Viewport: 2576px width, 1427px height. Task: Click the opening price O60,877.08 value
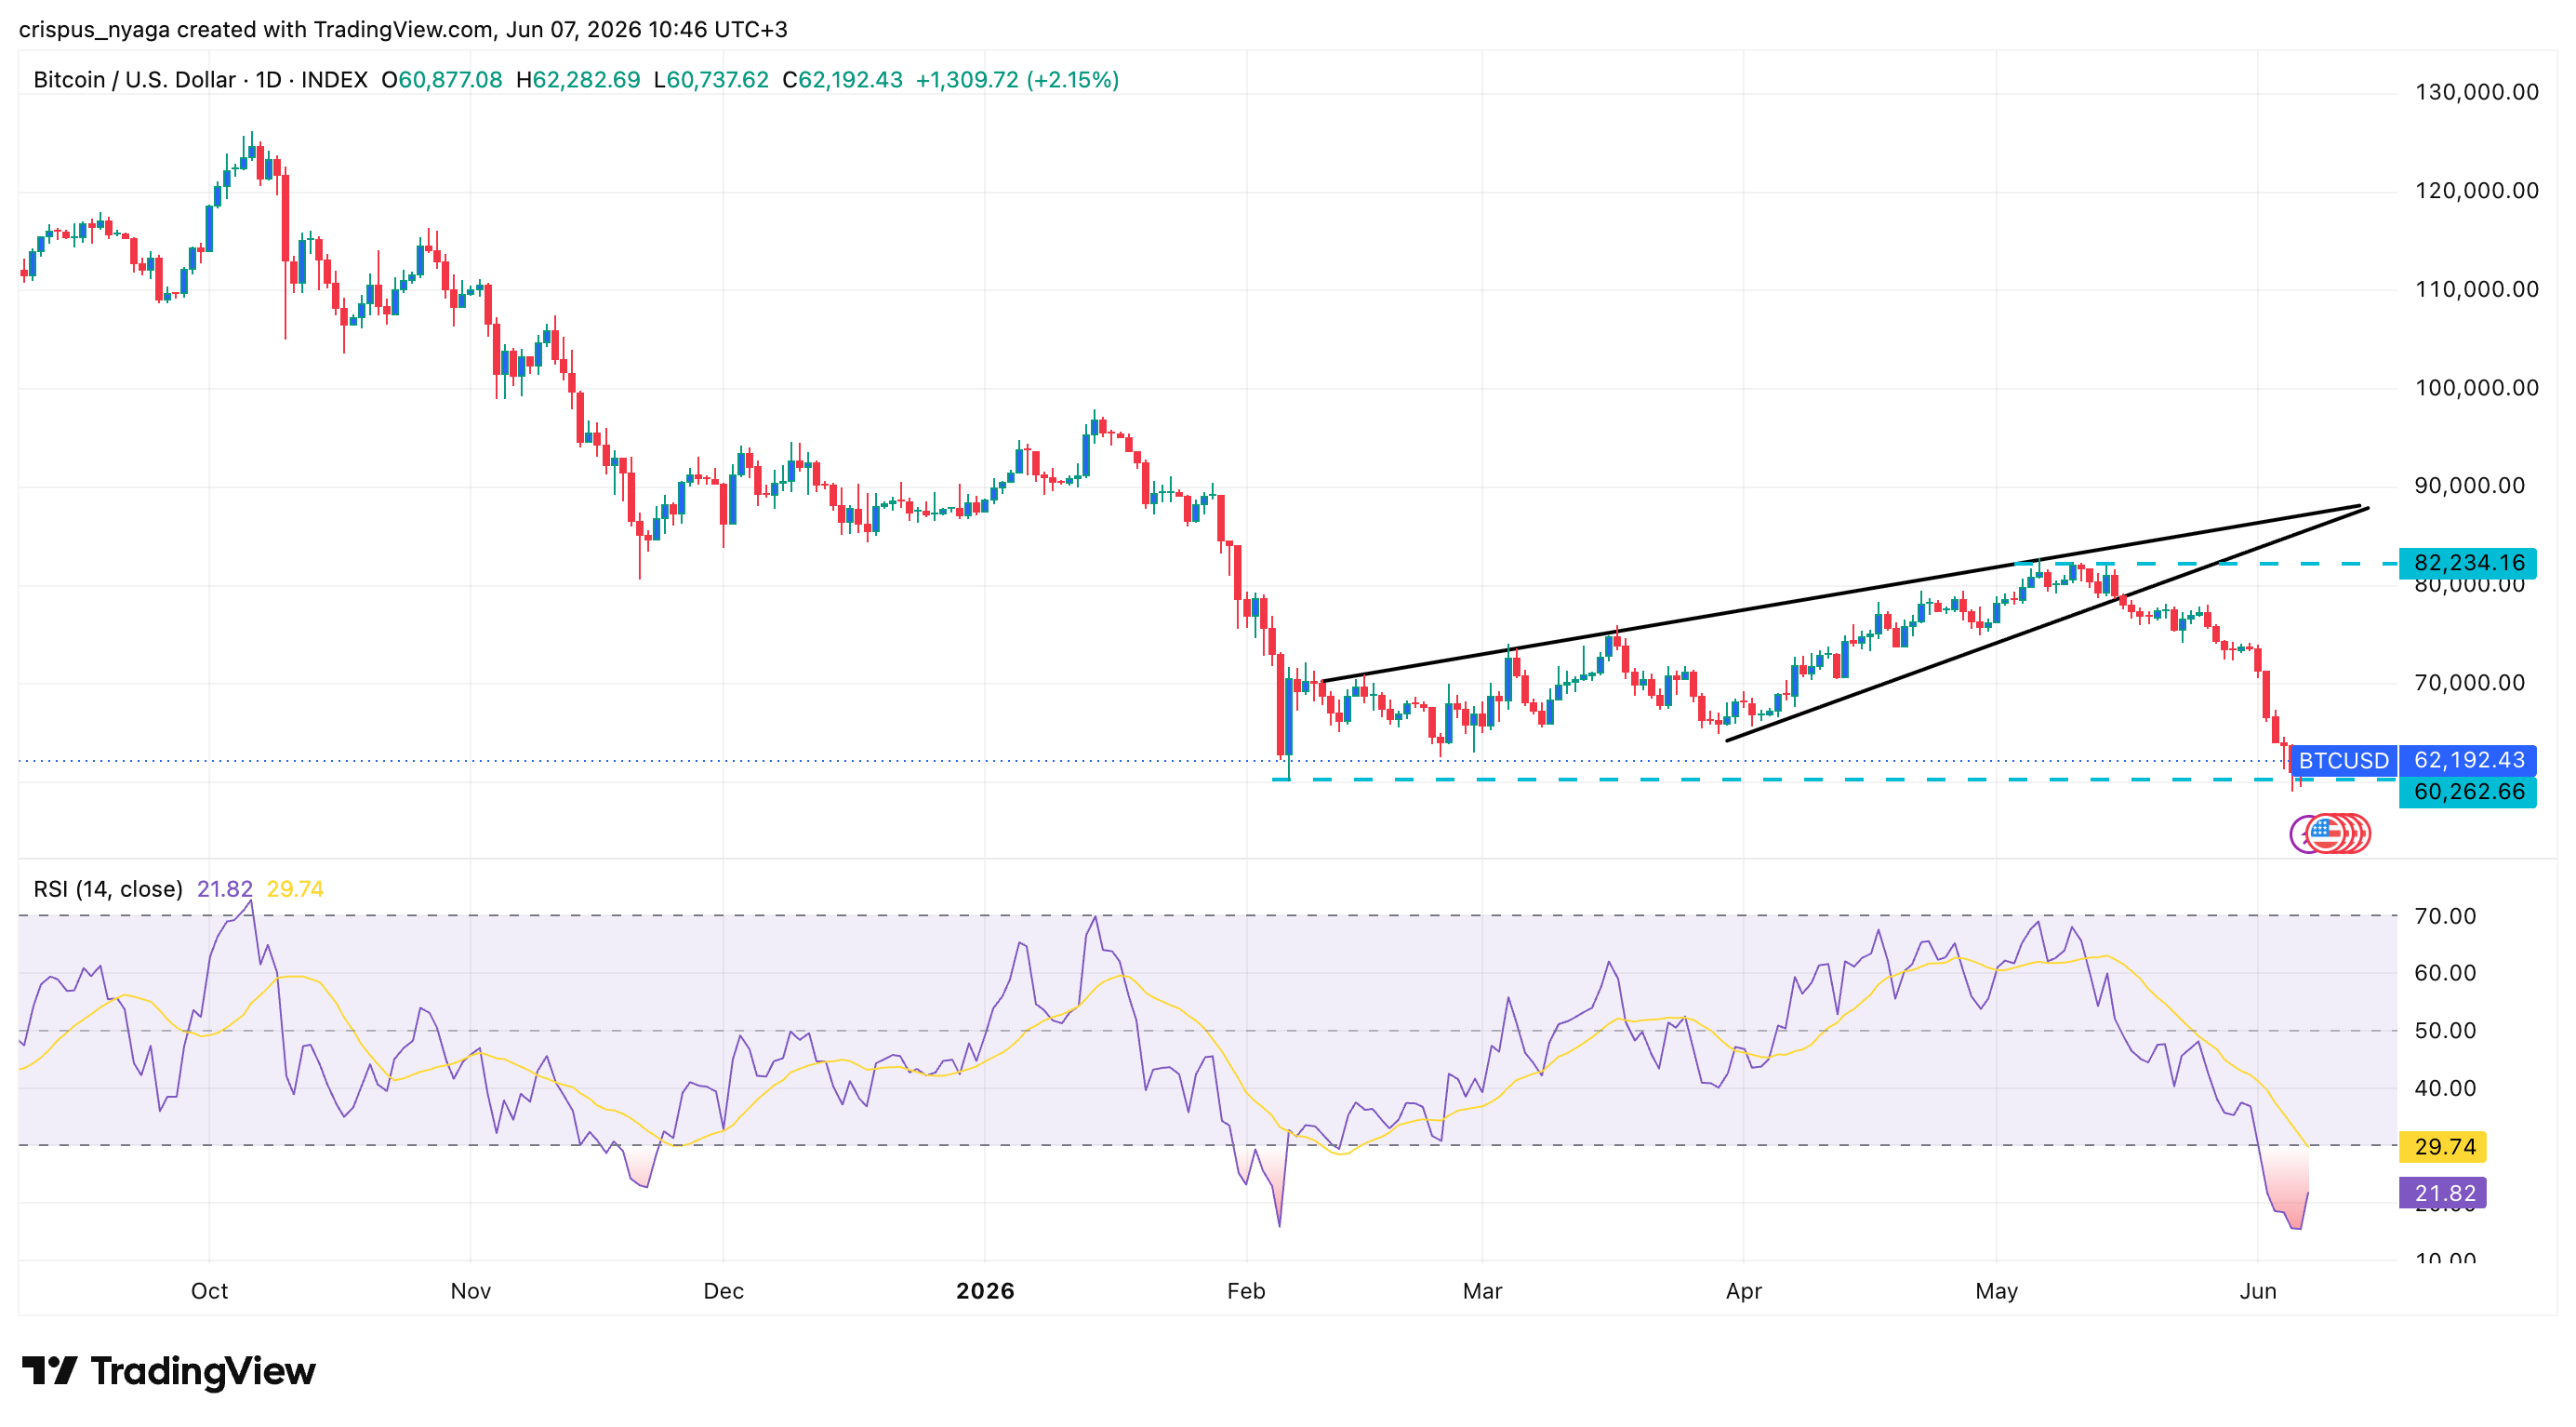[442, 80]
